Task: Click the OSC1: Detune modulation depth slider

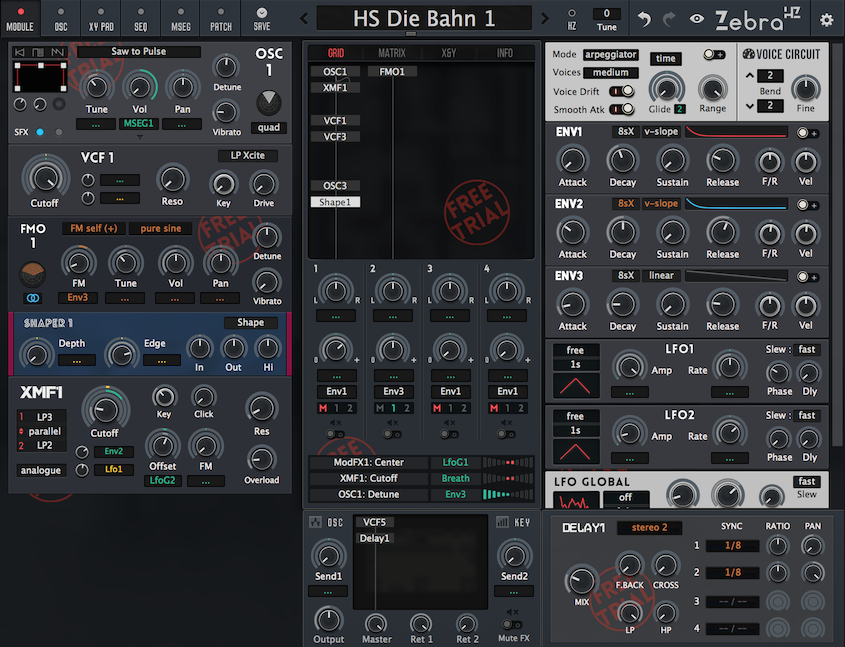Action: tap(508, 494)
